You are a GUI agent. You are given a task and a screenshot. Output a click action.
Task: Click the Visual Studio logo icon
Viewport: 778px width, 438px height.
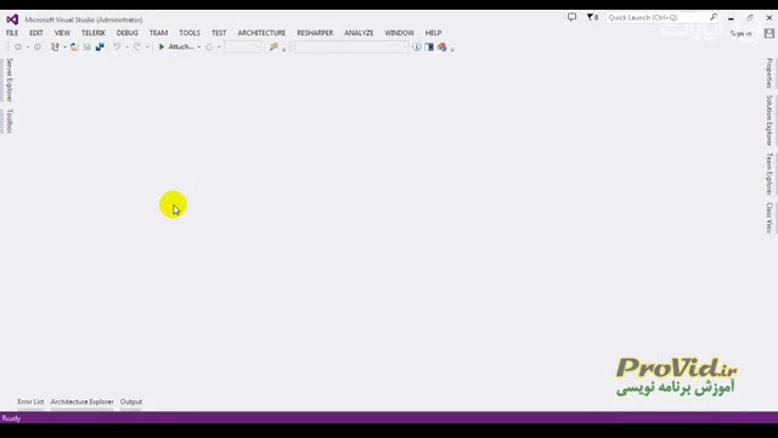(12, 19)
